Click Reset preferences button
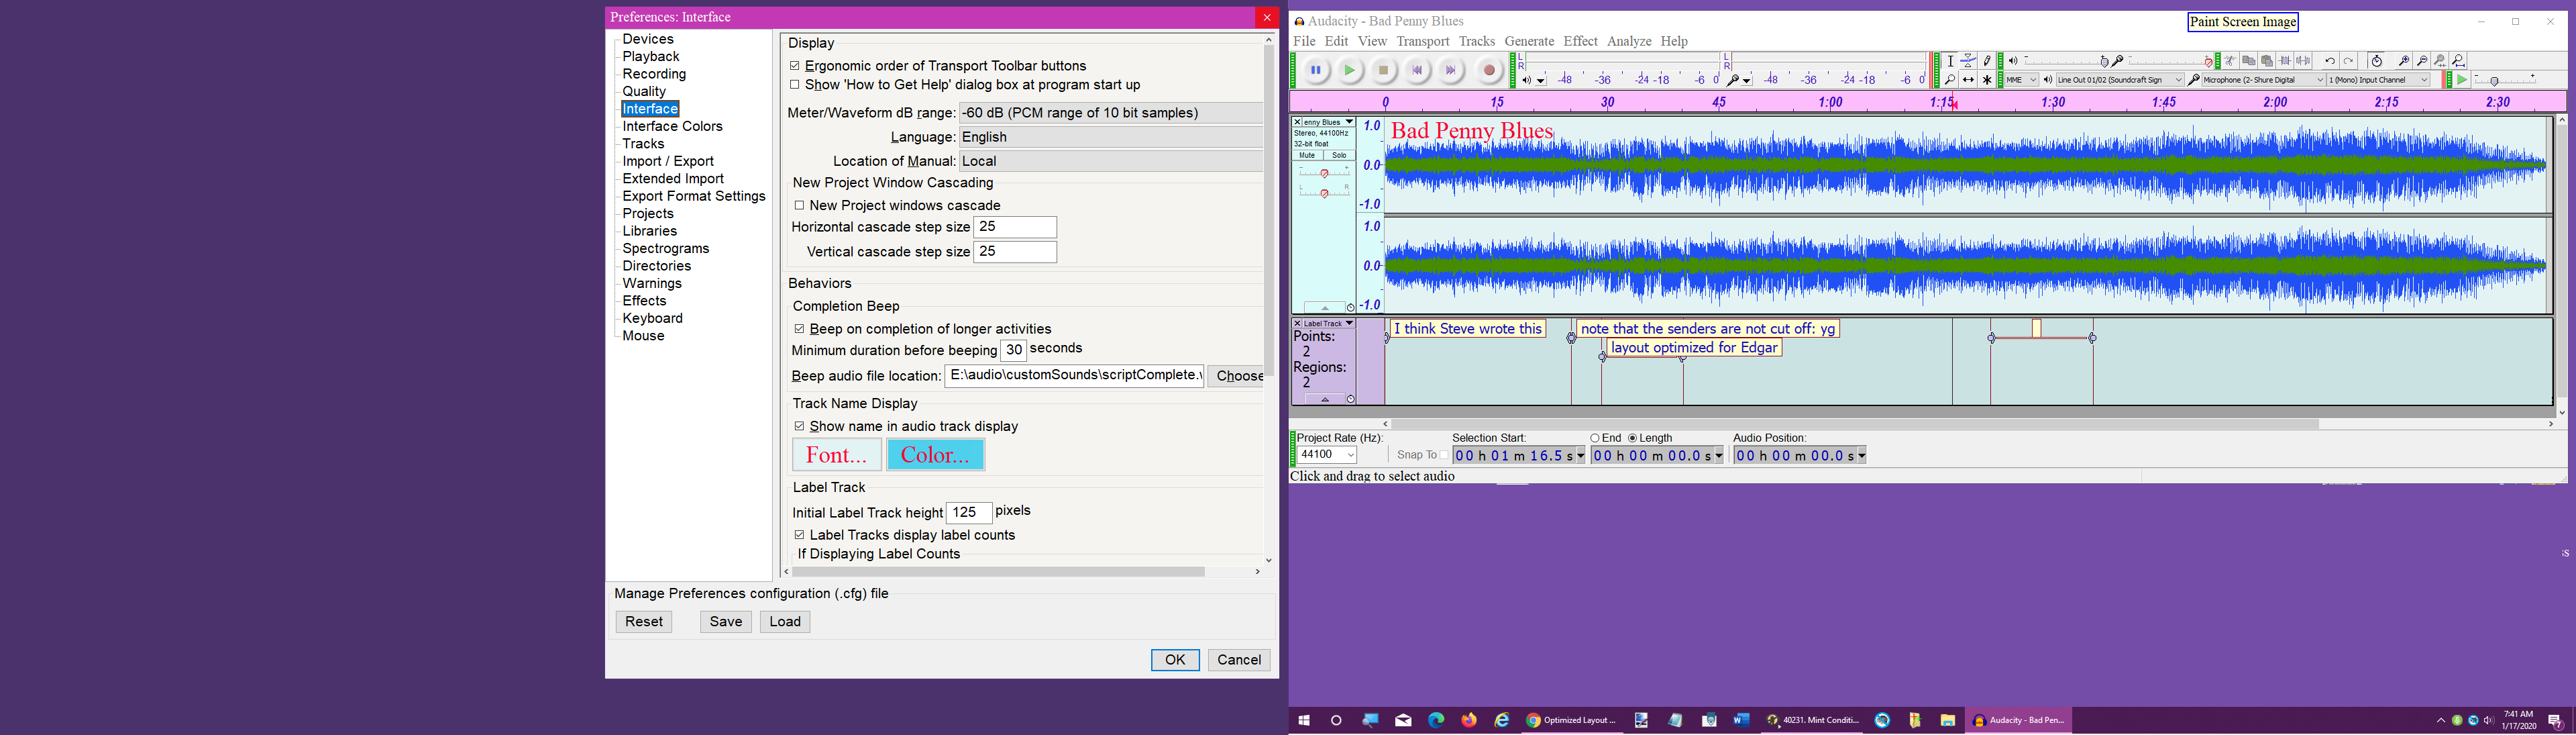The image size is (2576, 735). pyautogui.click(x=644, y=622)
